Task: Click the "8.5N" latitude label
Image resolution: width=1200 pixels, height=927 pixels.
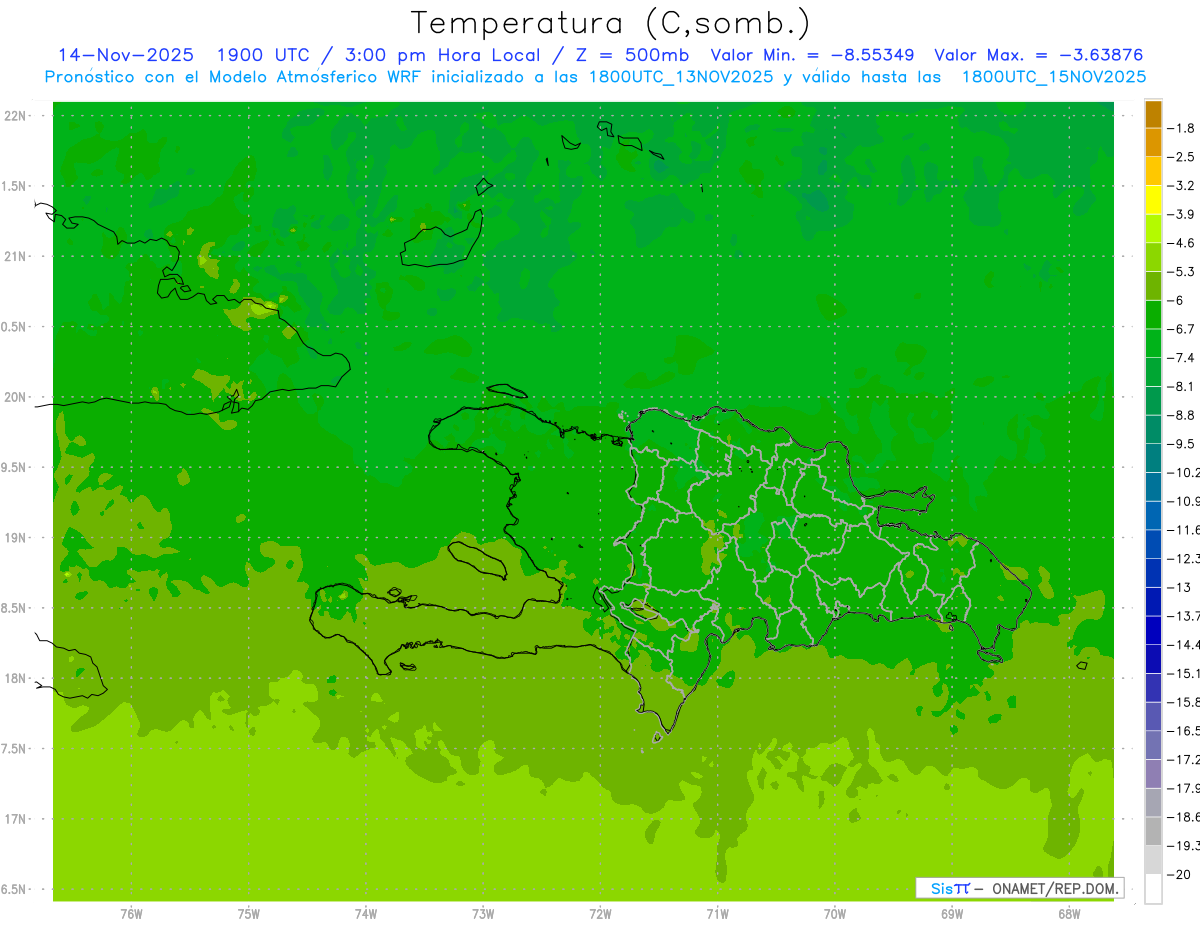Action: [x=13, y=608]
